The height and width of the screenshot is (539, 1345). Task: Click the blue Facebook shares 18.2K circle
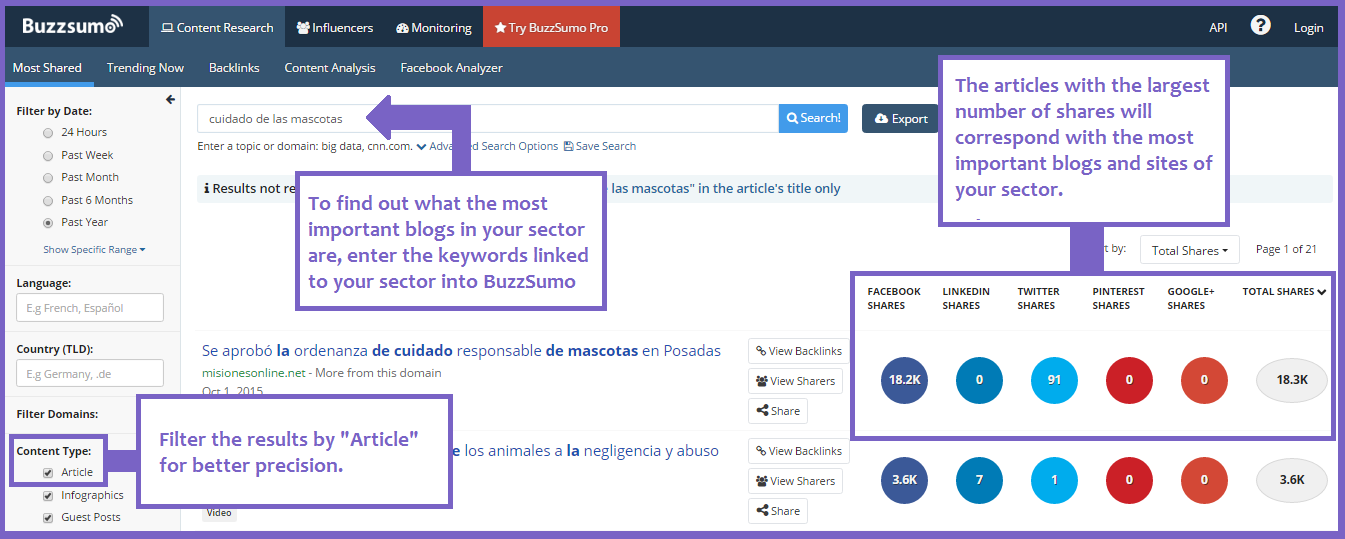(x=905, y=380)
